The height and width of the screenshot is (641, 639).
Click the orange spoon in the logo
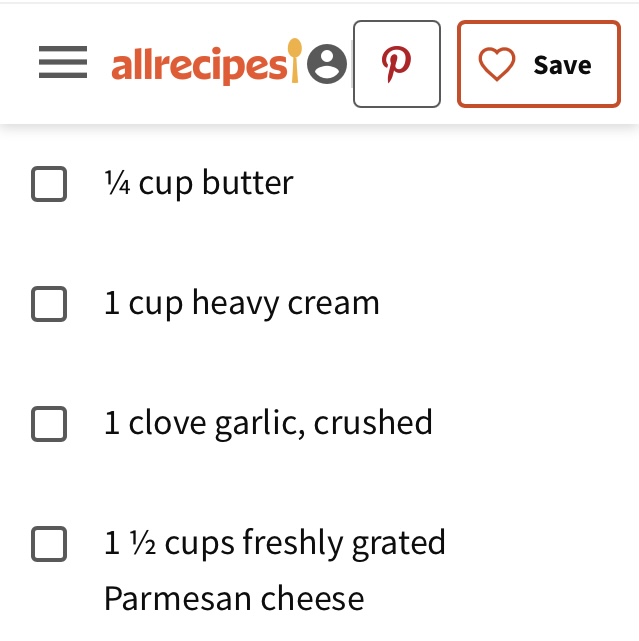click(294, 58)
